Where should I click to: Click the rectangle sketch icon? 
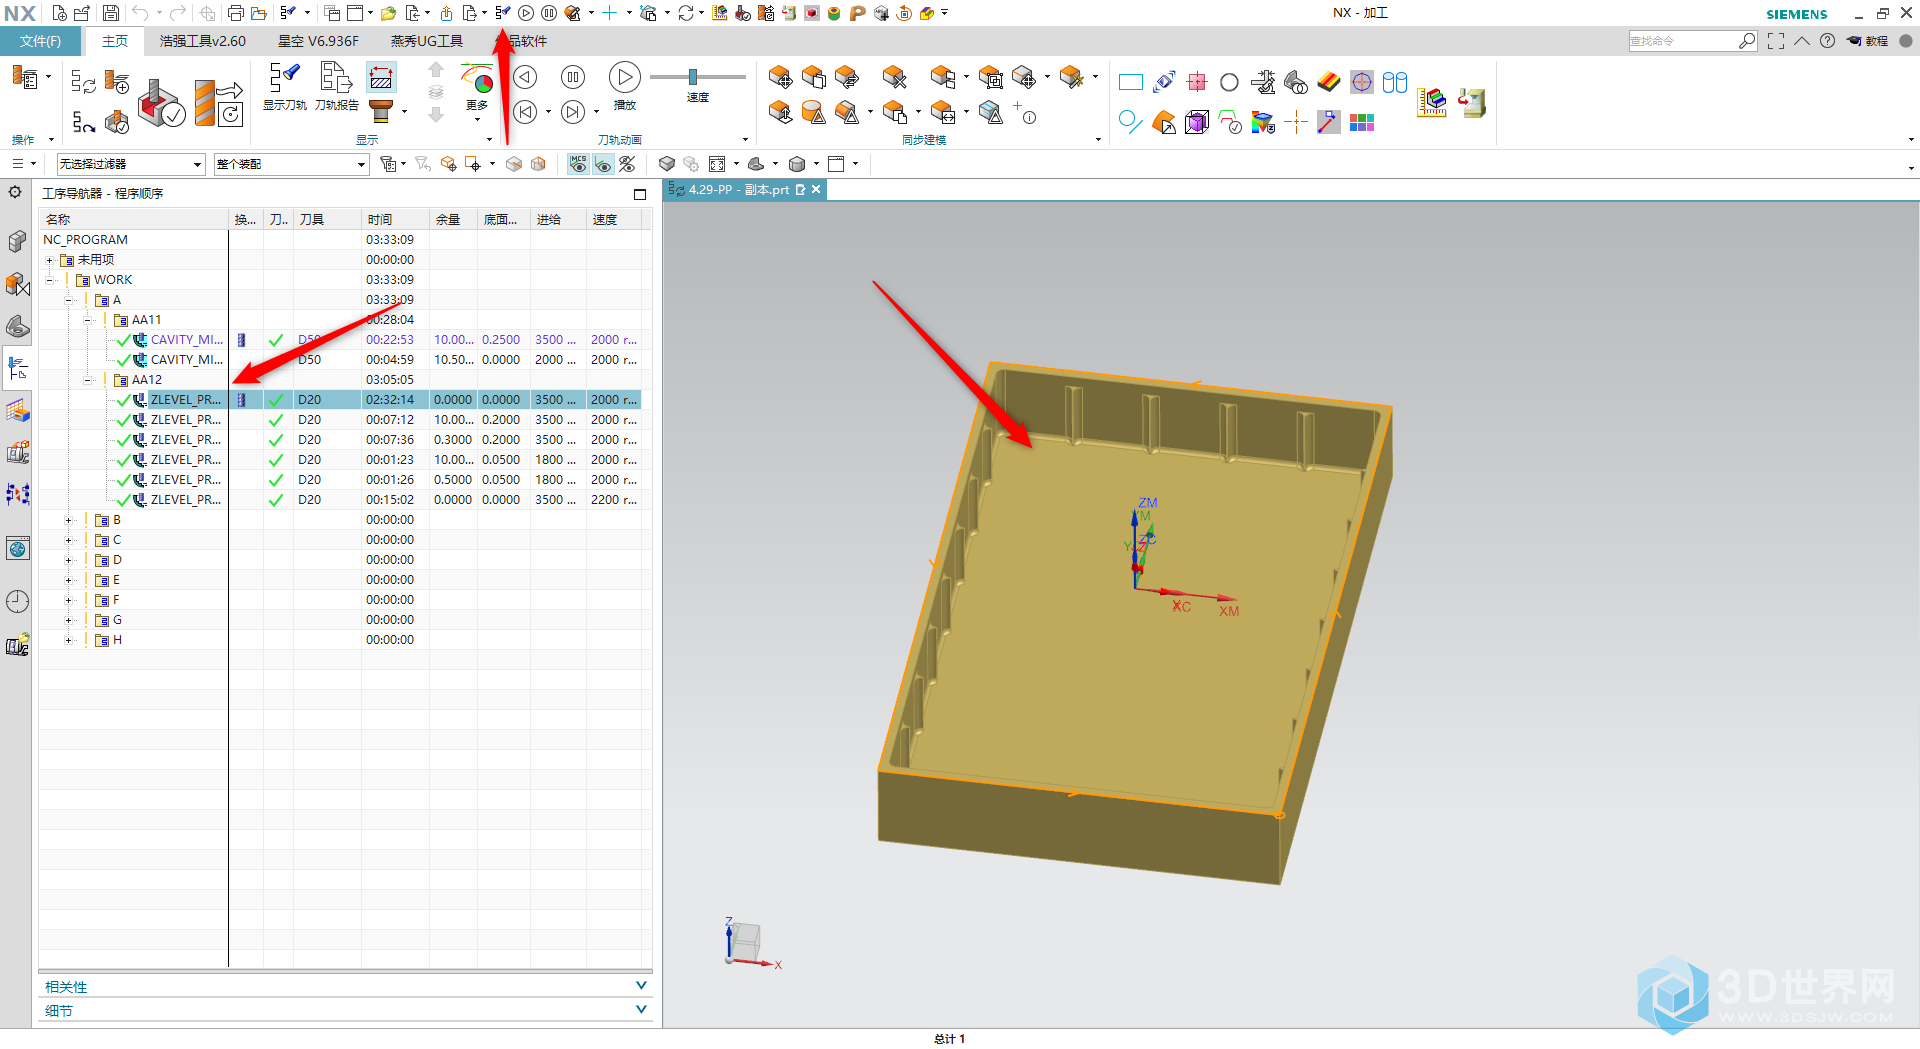[x=1131, y=82]
